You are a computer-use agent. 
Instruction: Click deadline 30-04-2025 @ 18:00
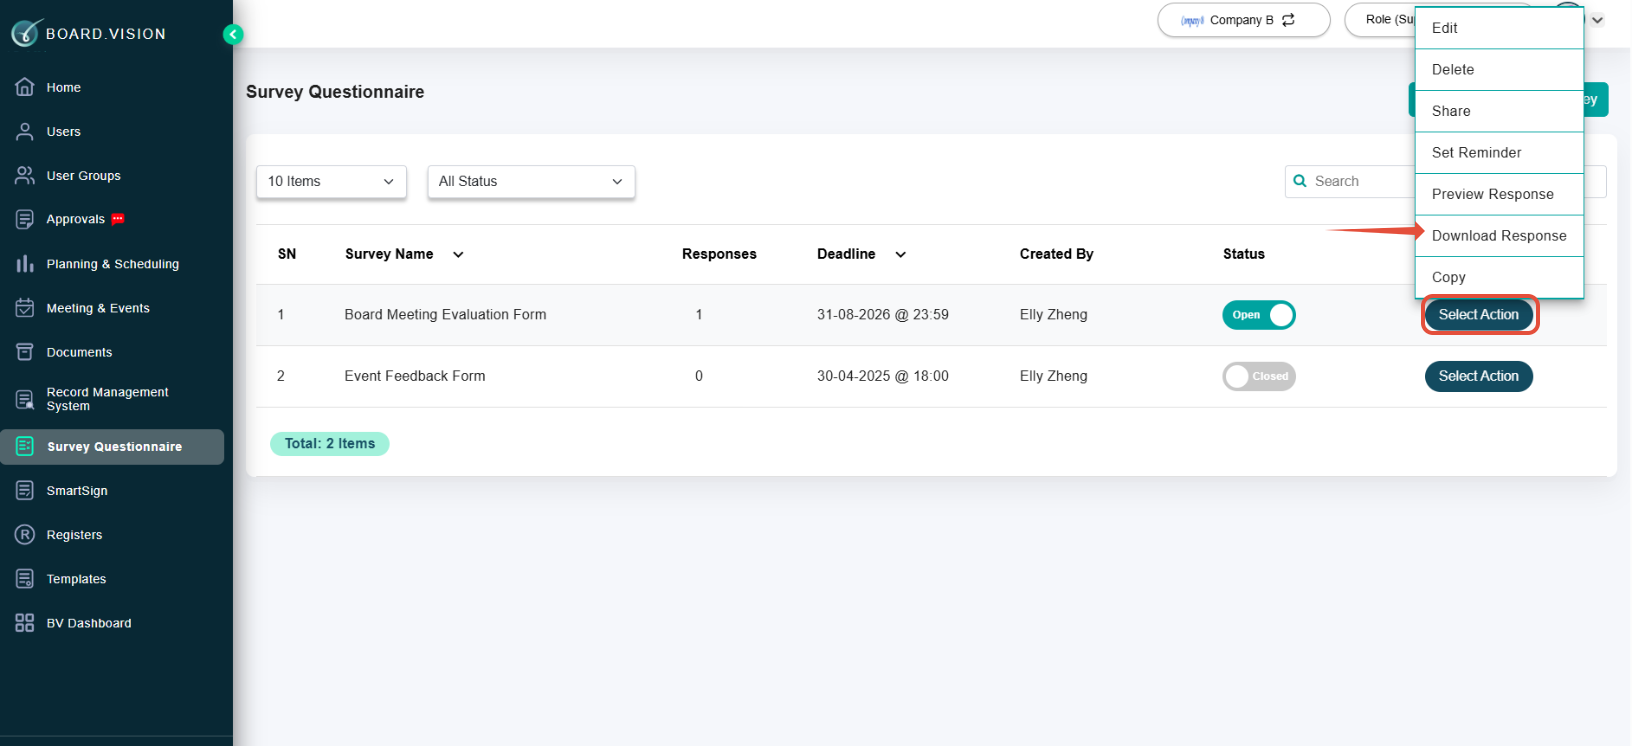[883, 376]
